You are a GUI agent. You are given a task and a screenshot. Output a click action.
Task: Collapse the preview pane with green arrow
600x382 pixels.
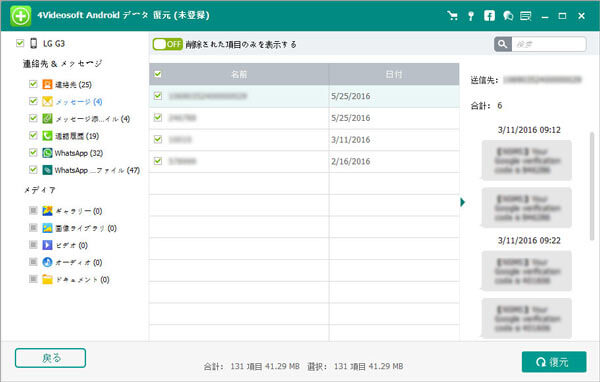[463, 202]
